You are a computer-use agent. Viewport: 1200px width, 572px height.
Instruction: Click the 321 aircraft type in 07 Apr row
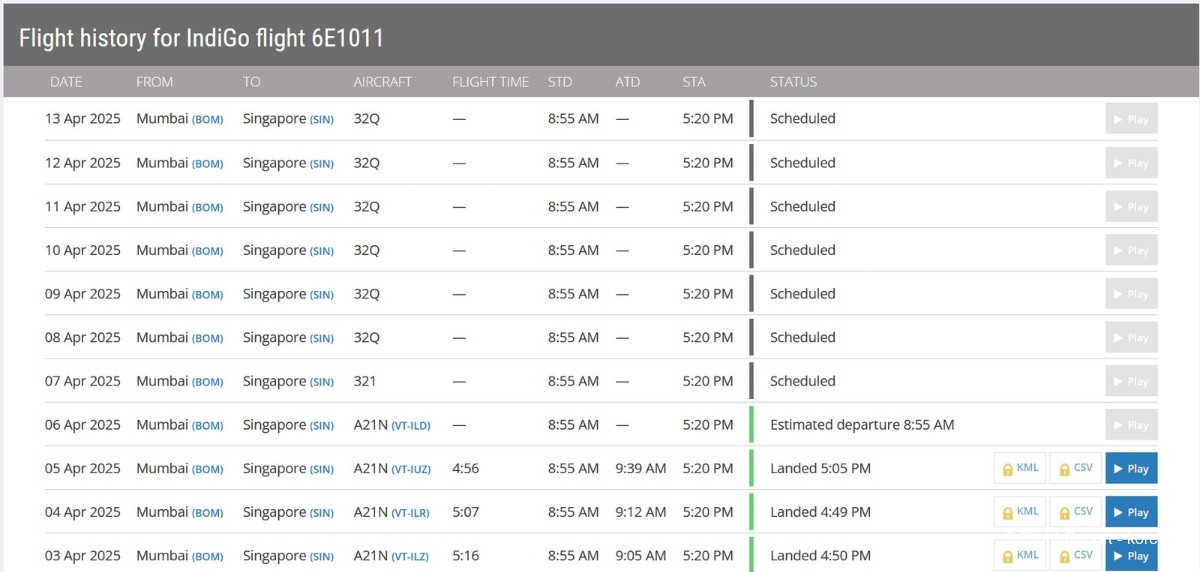pos(365,381)
